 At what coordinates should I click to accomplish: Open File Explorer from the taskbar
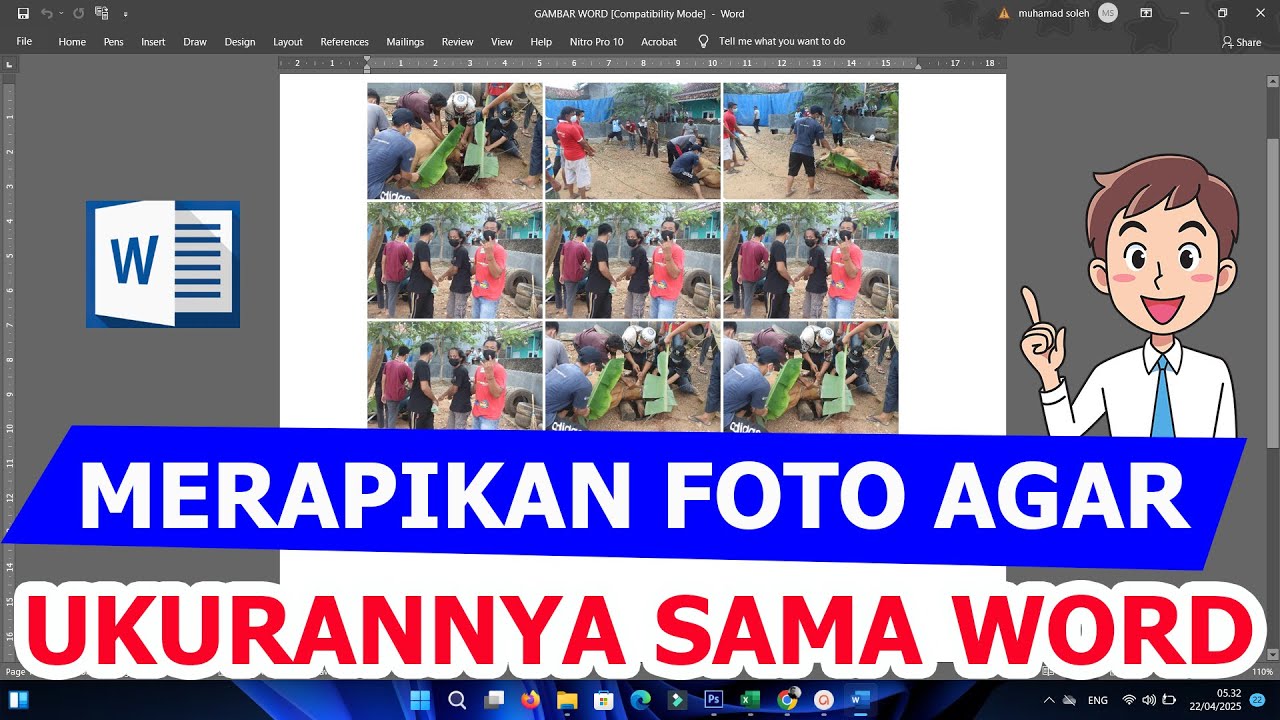(x=567, y=700)
